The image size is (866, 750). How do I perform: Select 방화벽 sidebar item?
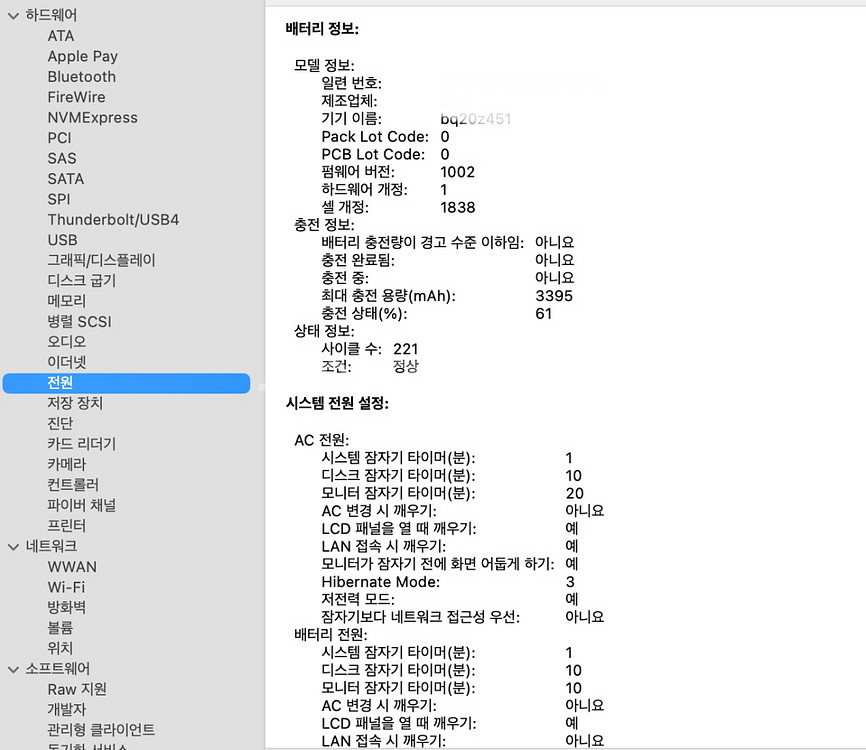(x=67, y=608)
